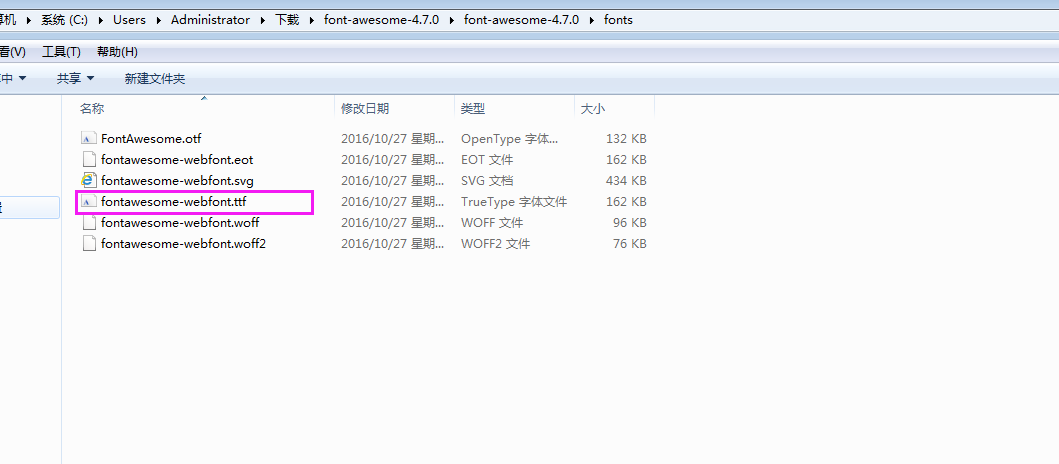Click the EOT 文件 type cell
The height and width of the screenshot is (464, 1059).
coord(487,159)
